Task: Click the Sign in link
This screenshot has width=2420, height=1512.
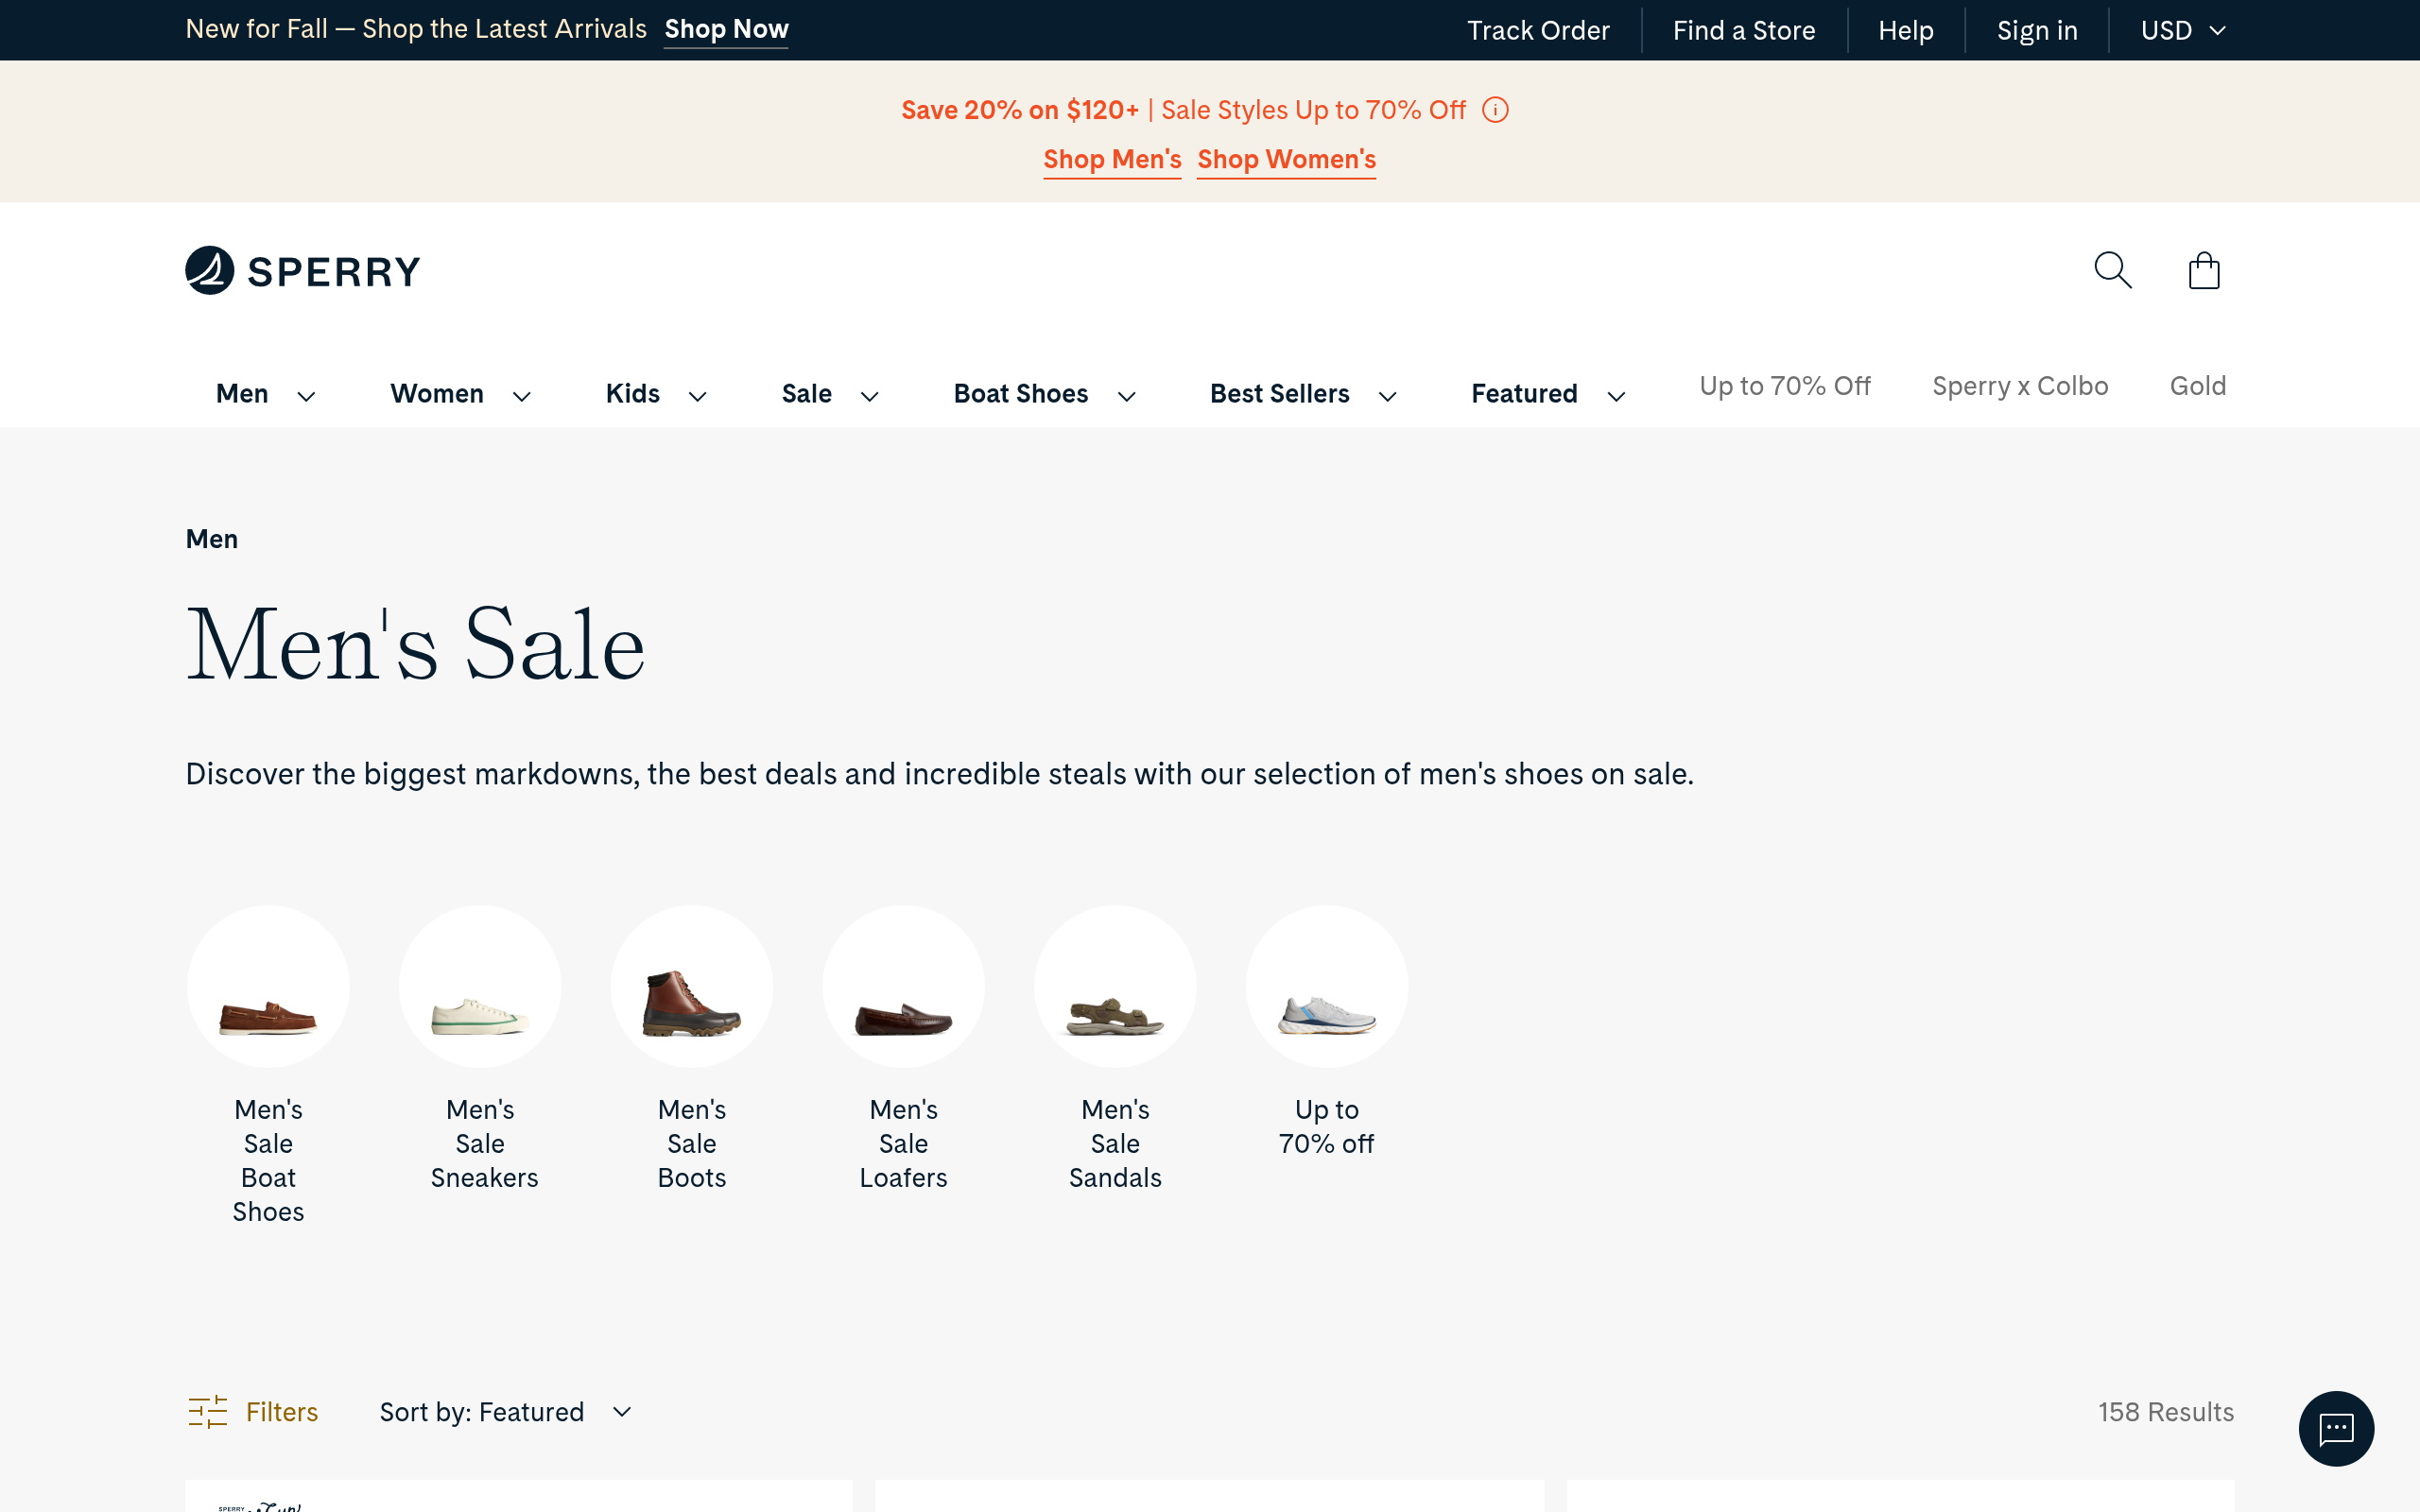Action: [x=2037, y=30]
